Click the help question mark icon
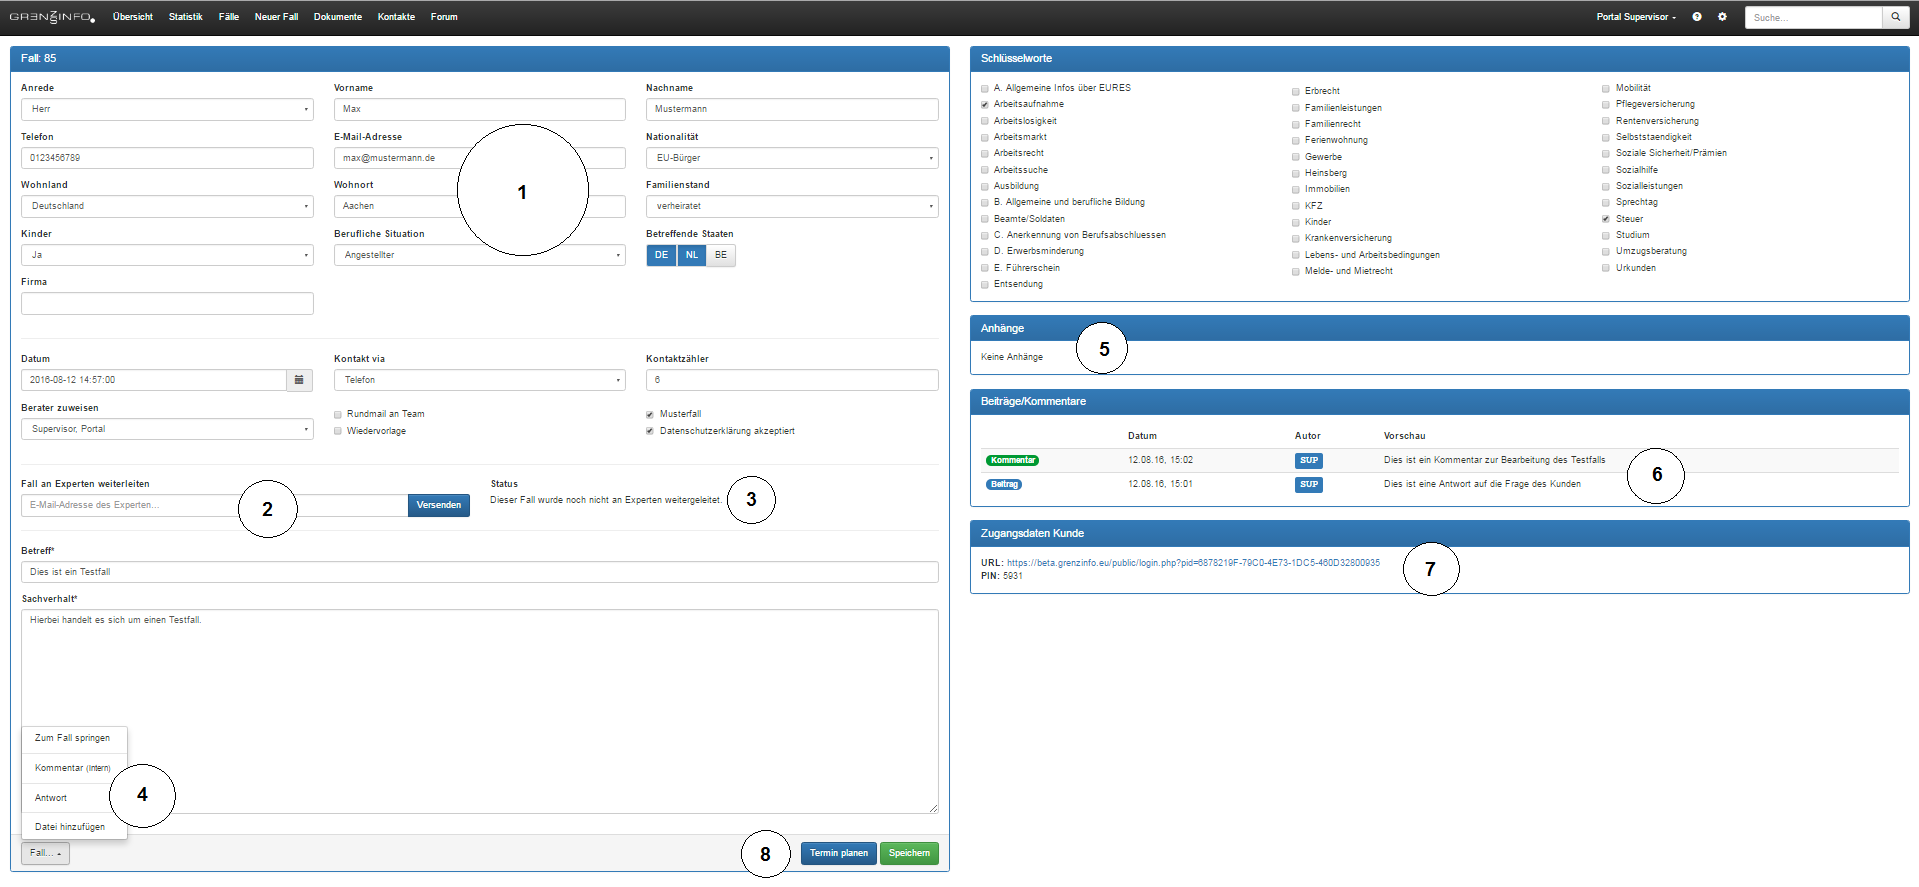This screenshot has width=1919, height=887. 1696,17
